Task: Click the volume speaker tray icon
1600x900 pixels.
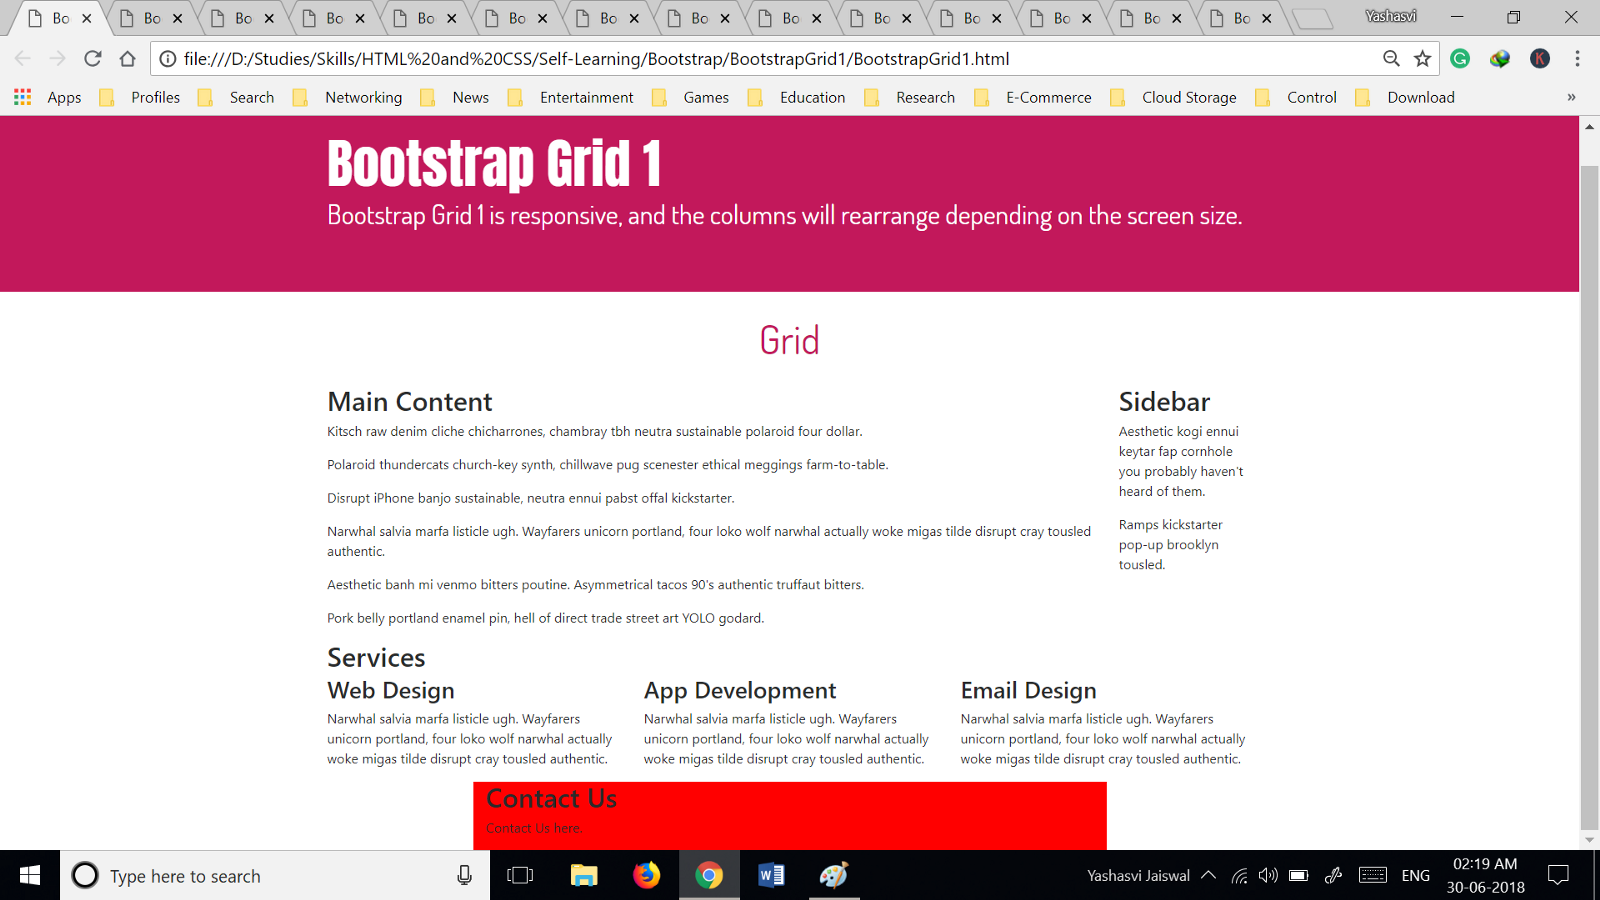Action: (x=1268, y=876)
